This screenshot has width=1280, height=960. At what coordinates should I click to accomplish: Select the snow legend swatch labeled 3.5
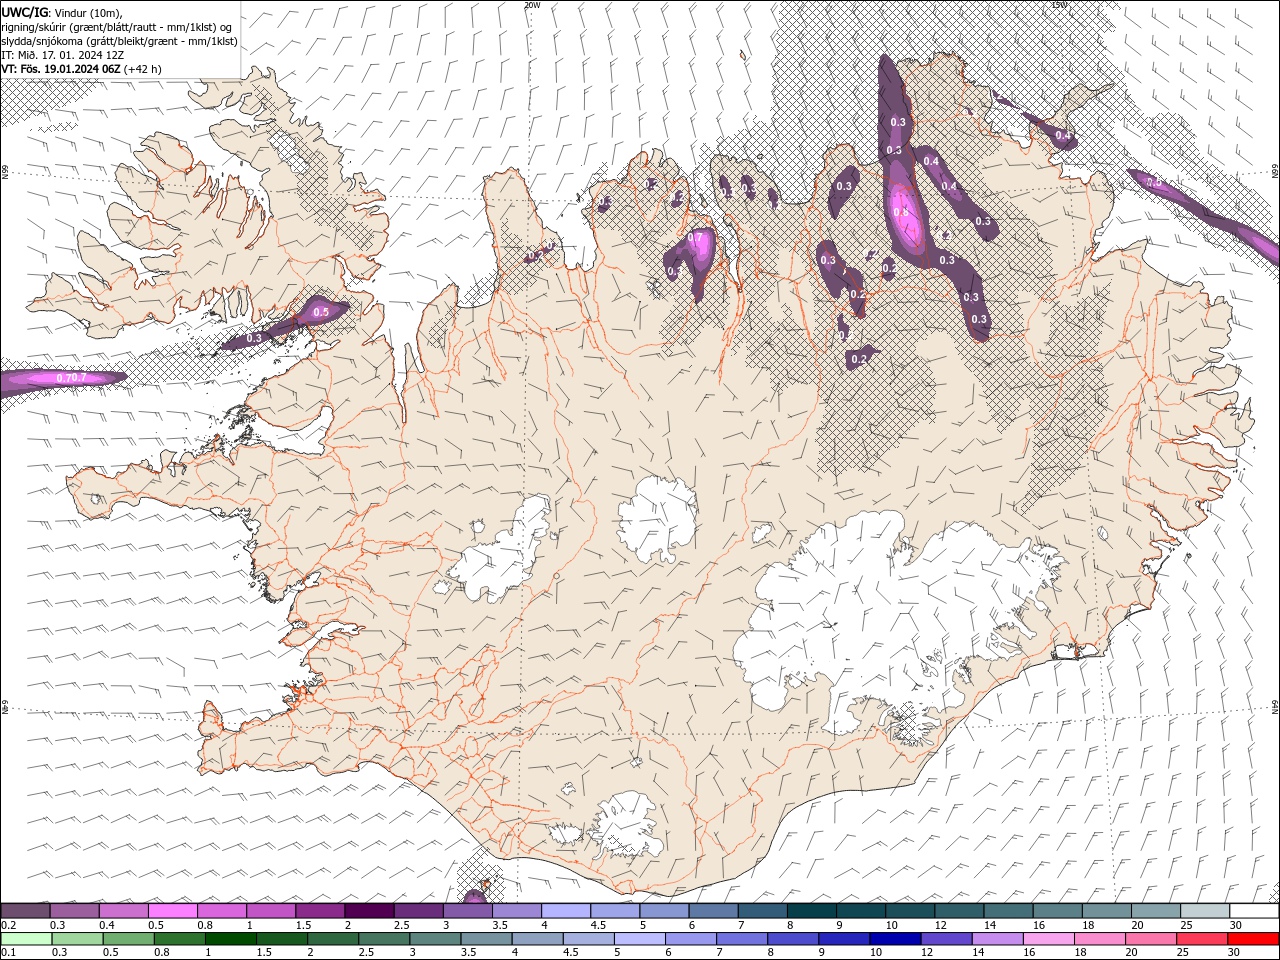516,911
